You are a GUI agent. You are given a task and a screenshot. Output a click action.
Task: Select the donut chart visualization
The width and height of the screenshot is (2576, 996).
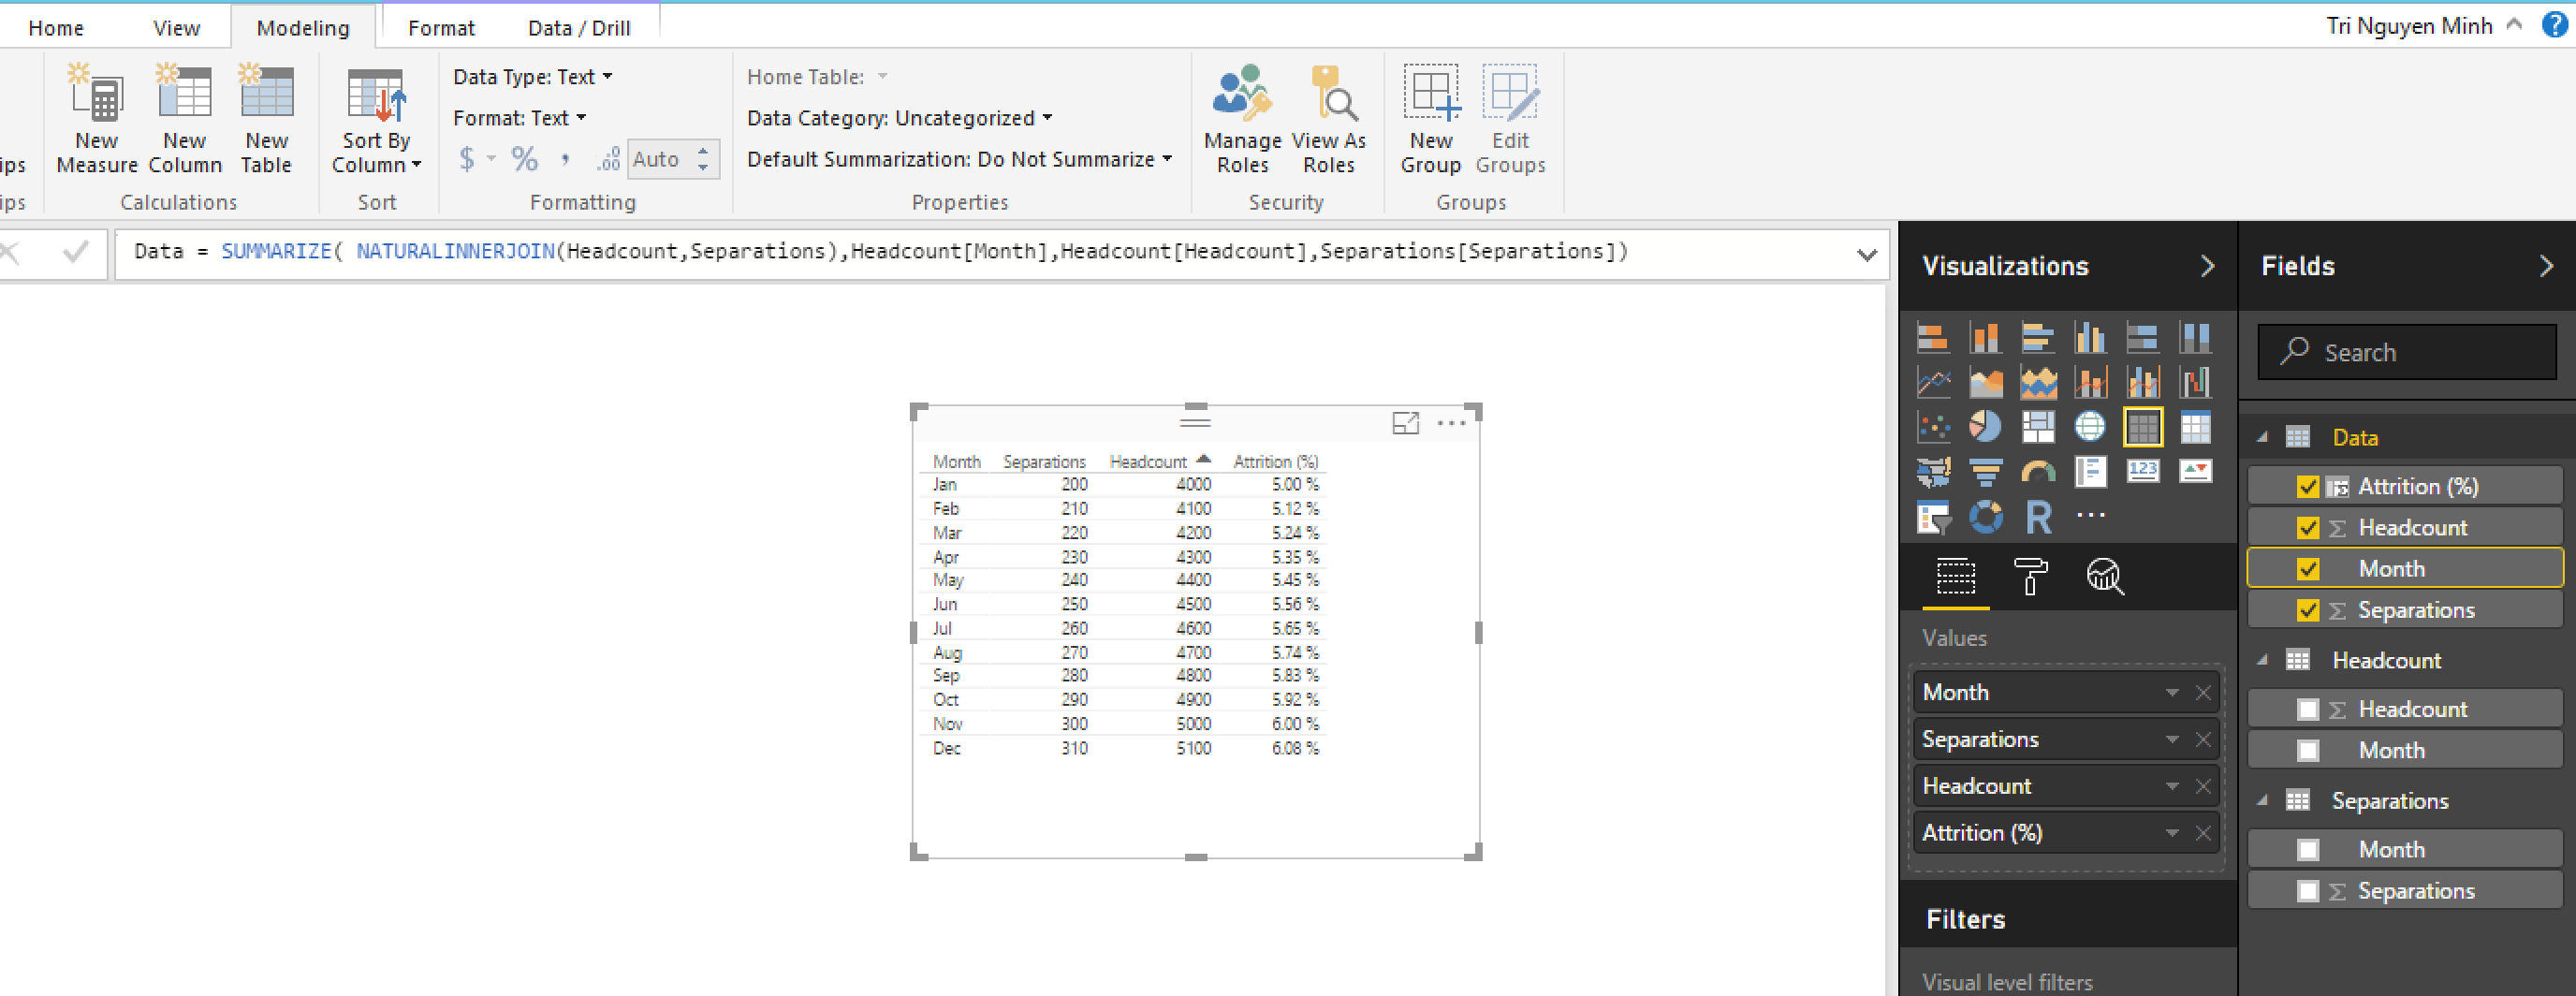click(x=1985, y=516)
